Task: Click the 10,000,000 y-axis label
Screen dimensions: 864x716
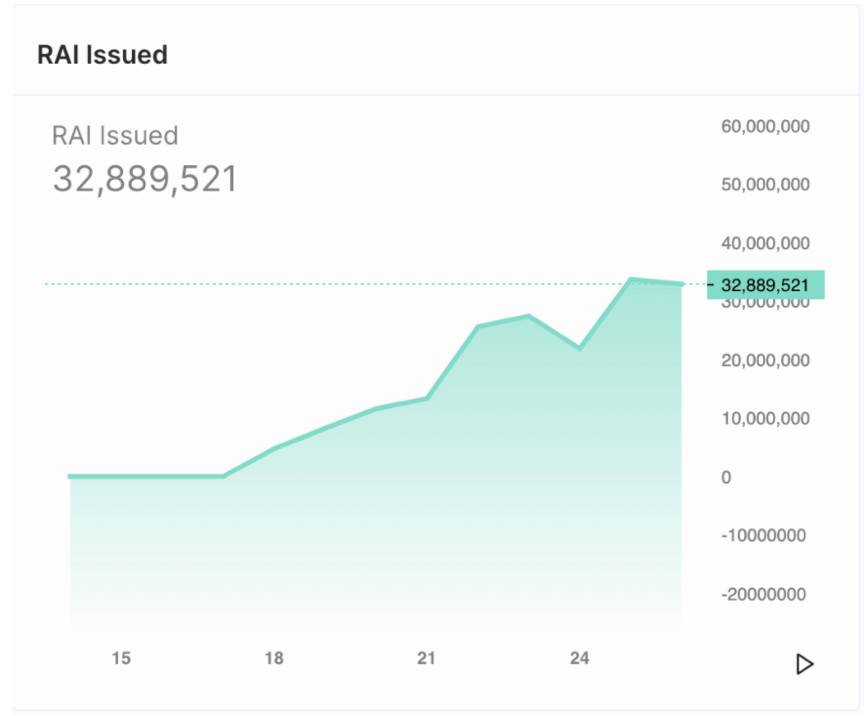Action: pos(765,418)
